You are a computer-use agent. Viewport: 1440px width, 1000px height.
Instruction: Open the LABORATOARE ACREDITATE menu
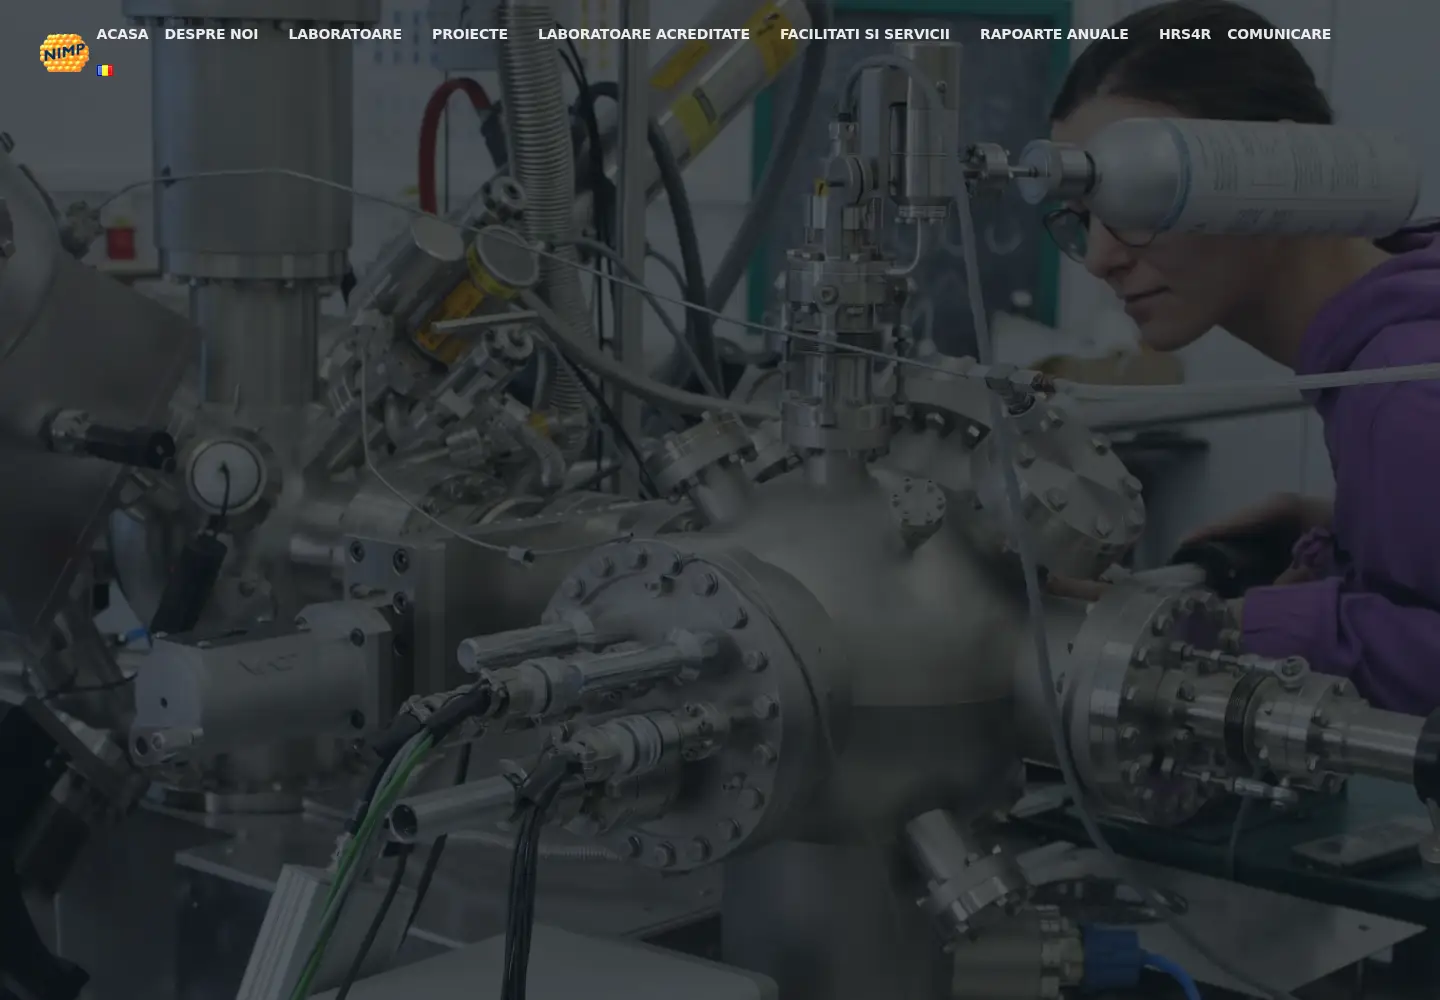(644, 34)
